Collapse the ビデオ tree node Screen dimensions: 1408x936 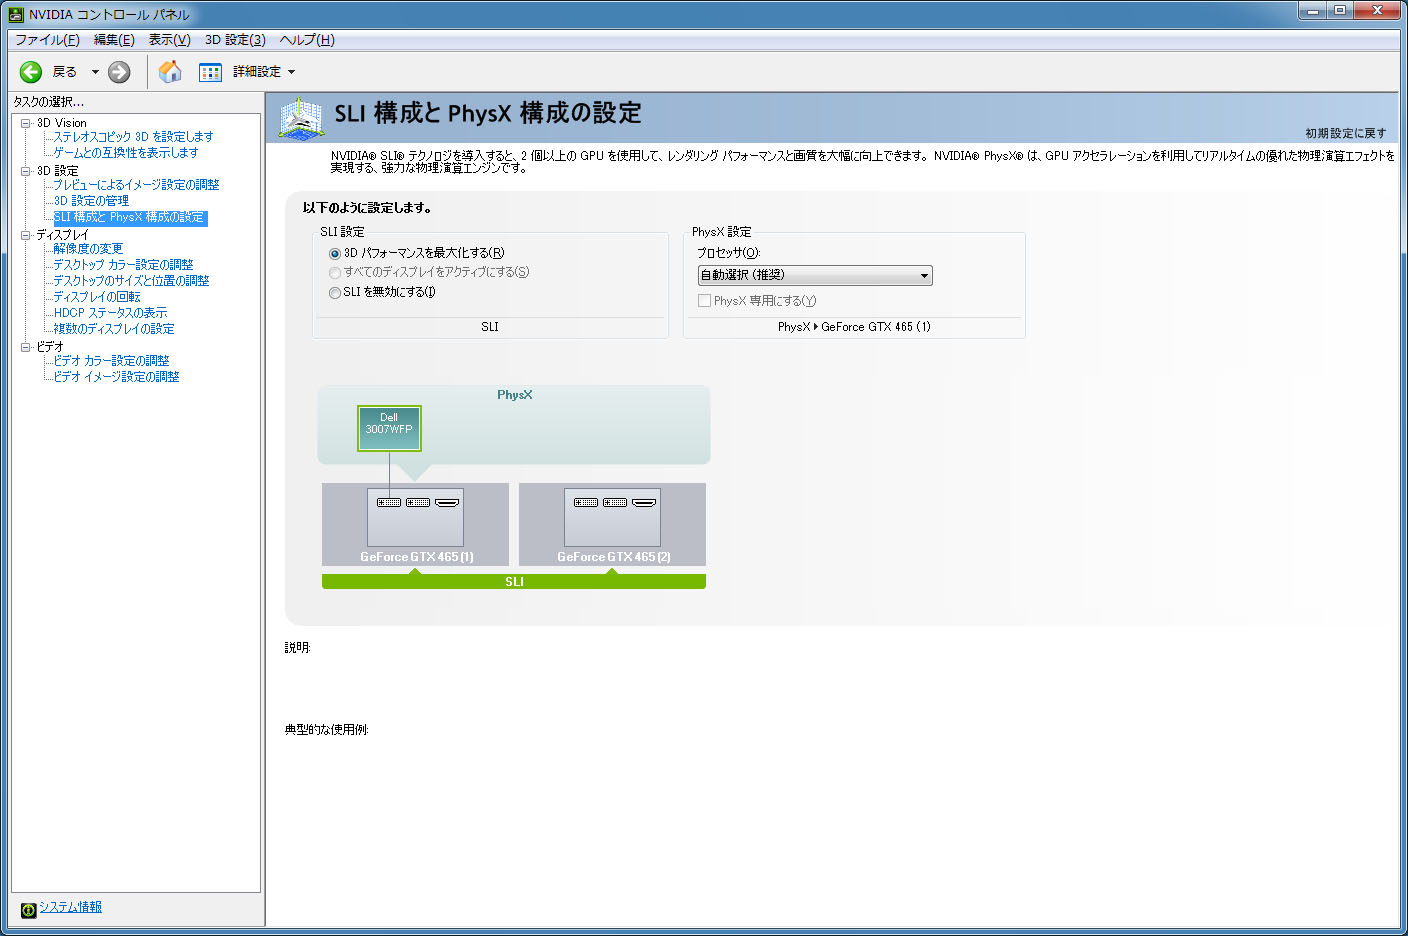26,347
